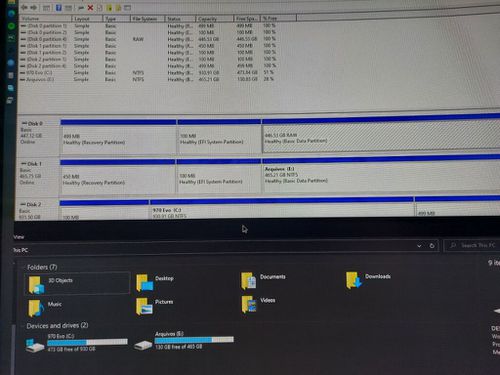Click the blue Help icon in toolbar
This screenshot has width=500, height=375.
click(x=59, y=7)
